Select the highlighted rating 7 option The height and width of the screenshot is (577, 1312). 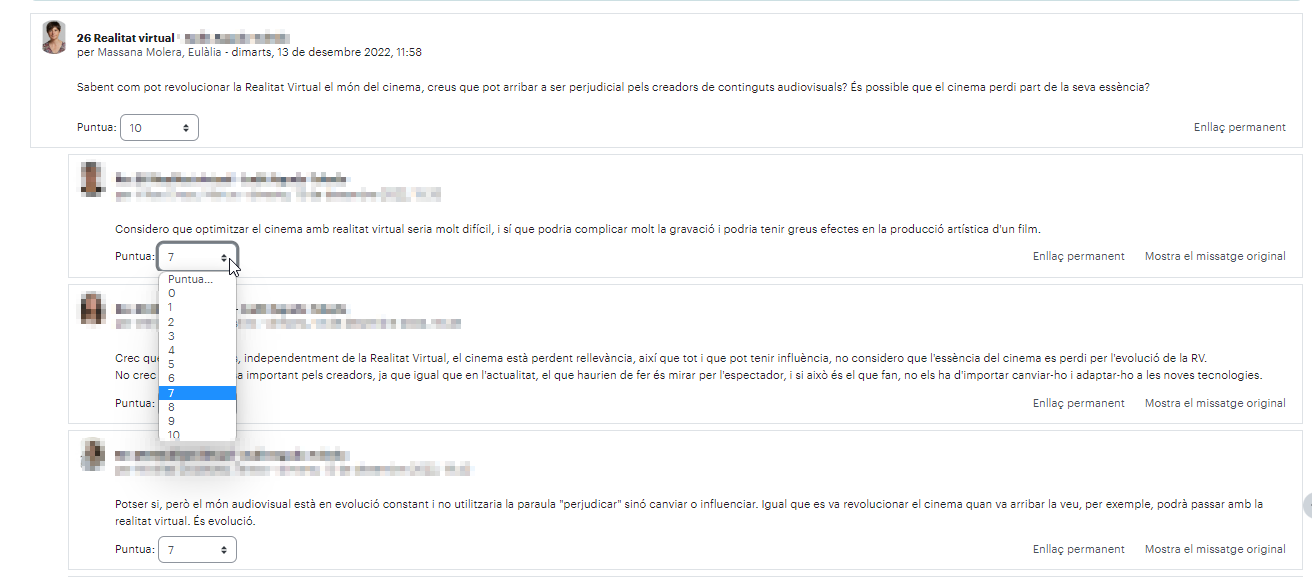(197, 393)
